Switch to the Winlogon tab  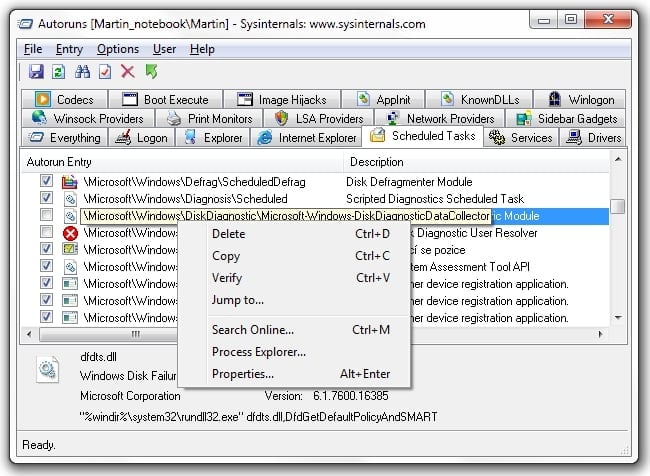pyautogui.click(x=580, y=100)
